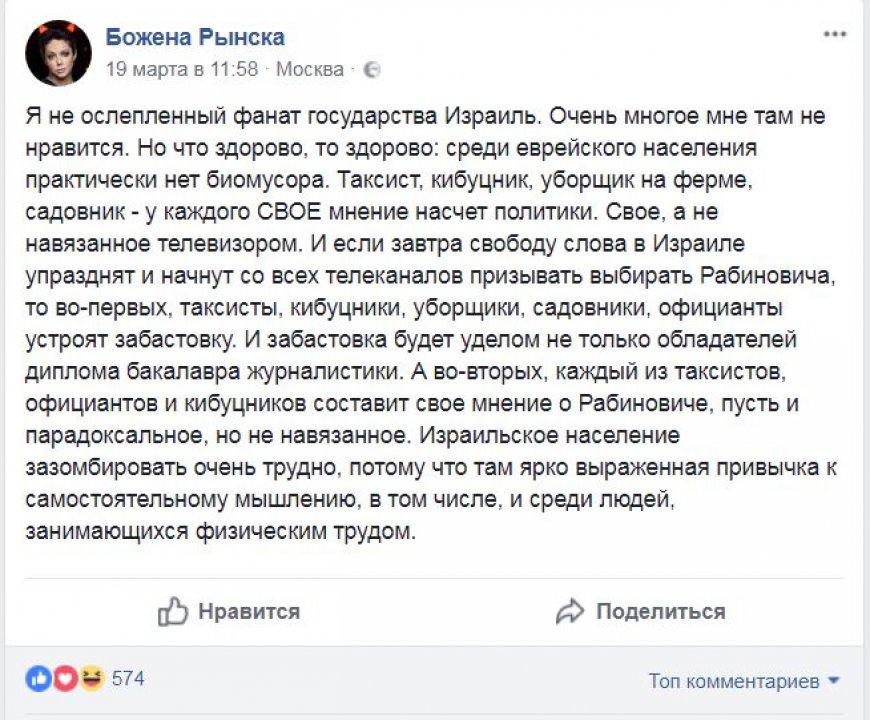Open the three-dots post options menu
This screenshot has height=720, width=870.
[x=834, y=35]
